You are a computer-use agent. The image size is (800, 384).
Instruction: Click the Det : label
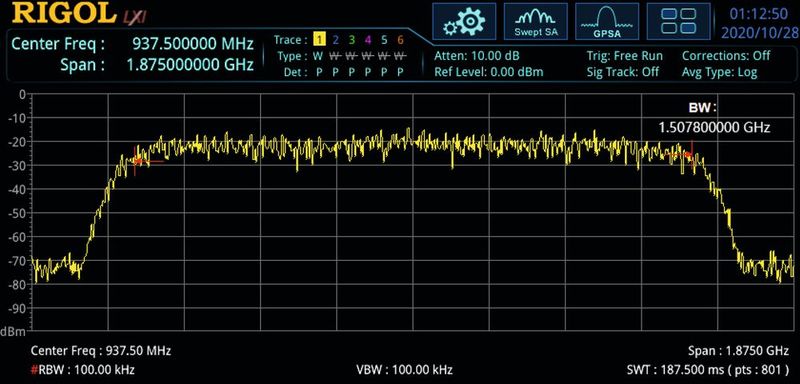click(295, 72)
